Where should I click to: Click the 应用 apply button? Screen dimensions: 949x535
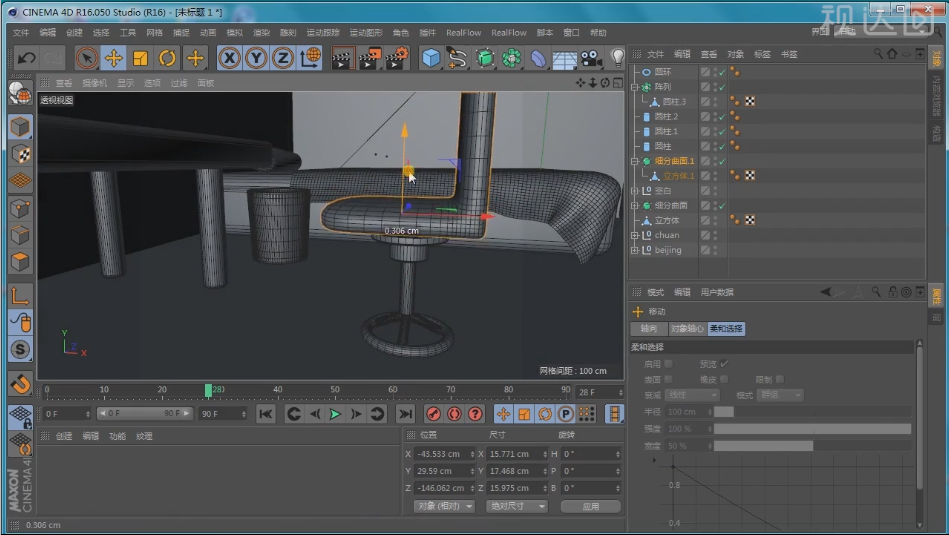pyautogui.click(x=591, y=506)
